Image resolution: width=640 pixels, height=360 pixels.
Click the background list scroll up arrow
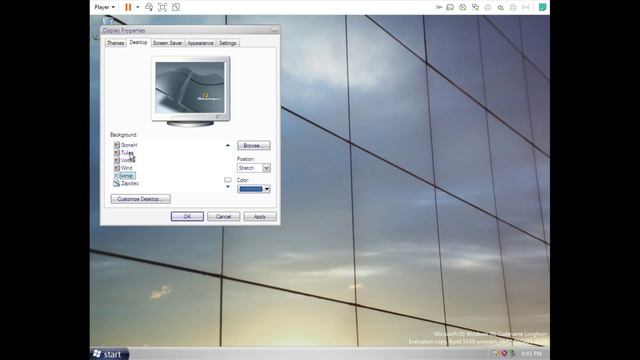228,145
